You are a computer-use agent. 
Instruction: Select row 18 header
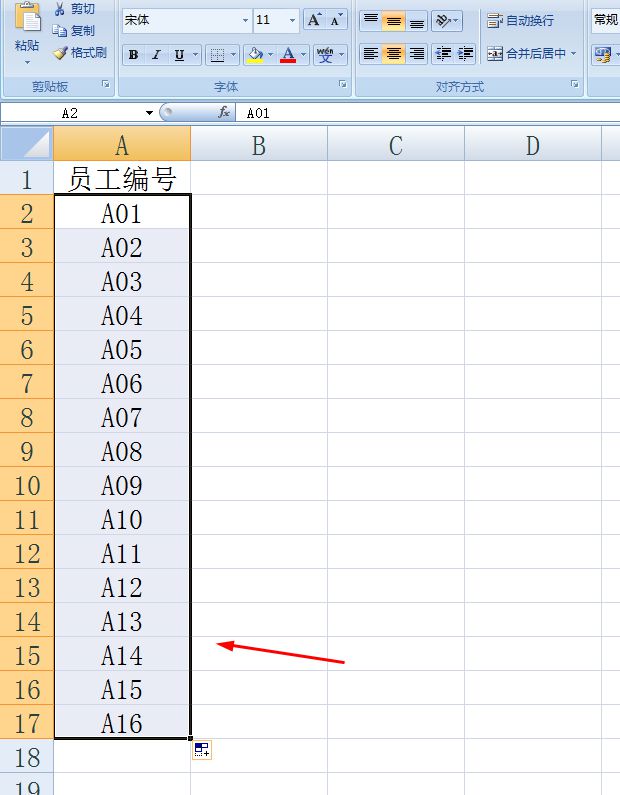[x=26, y=756]
